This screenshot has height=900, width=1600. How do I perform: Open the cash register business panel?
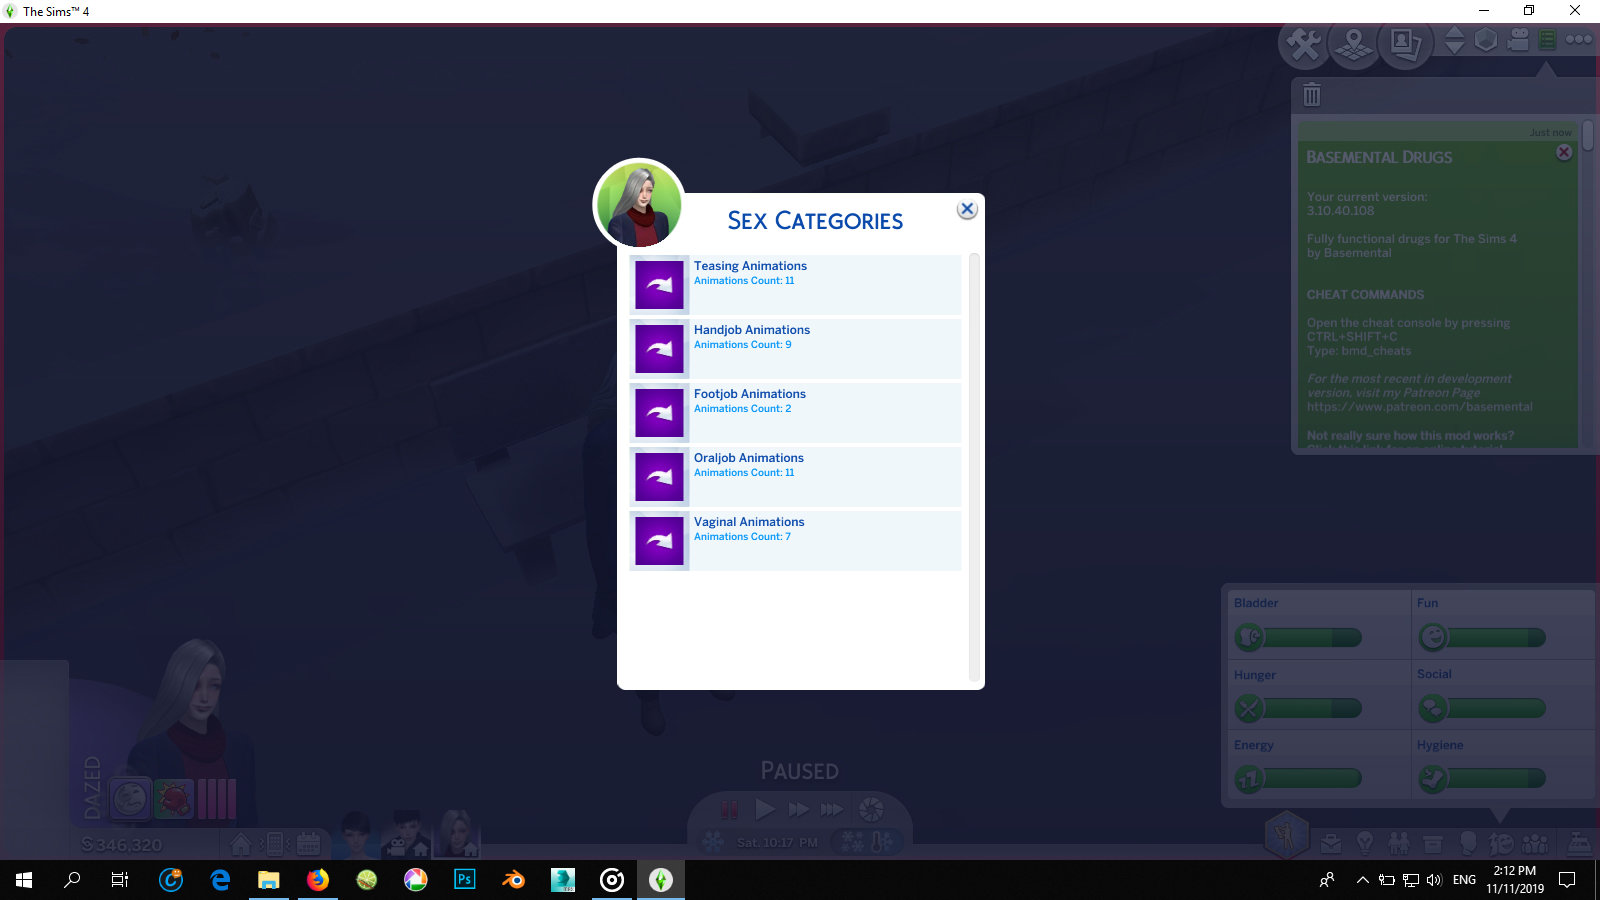(x=1579, y=843)
